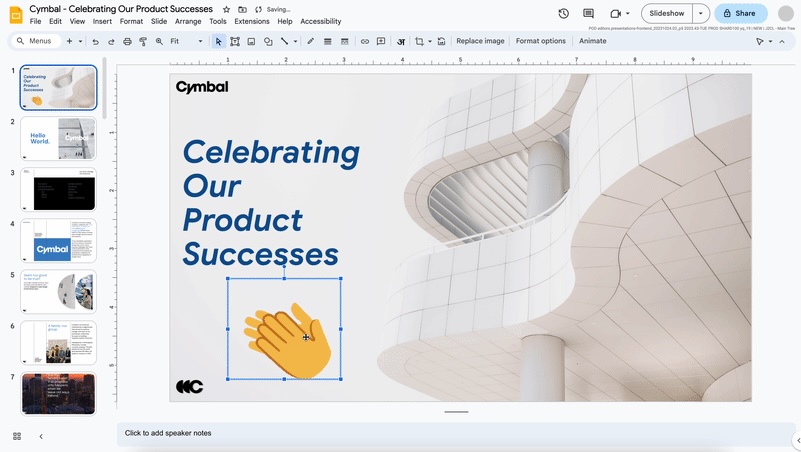
Task: Undo the last action
Action: (x=95, y=41)
